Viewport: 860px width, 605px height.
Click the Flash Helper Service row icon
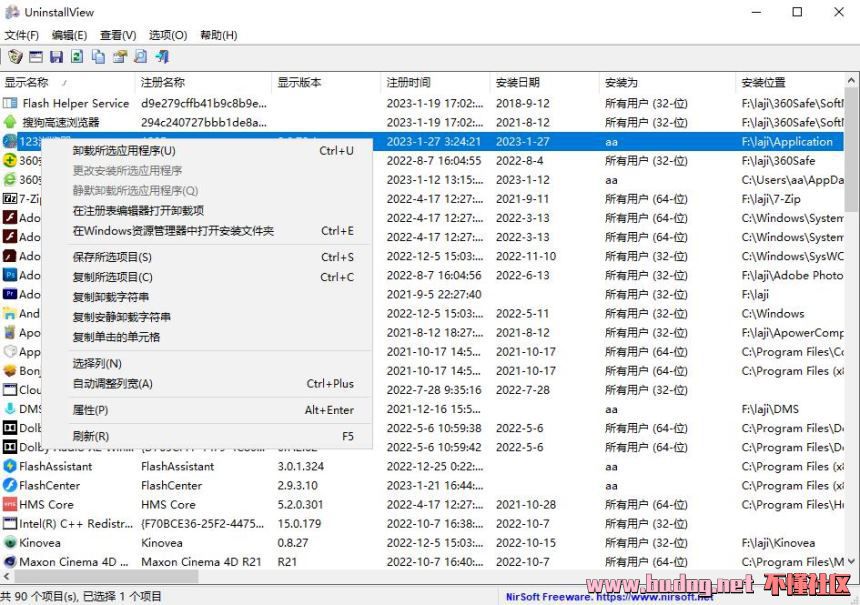10,103
